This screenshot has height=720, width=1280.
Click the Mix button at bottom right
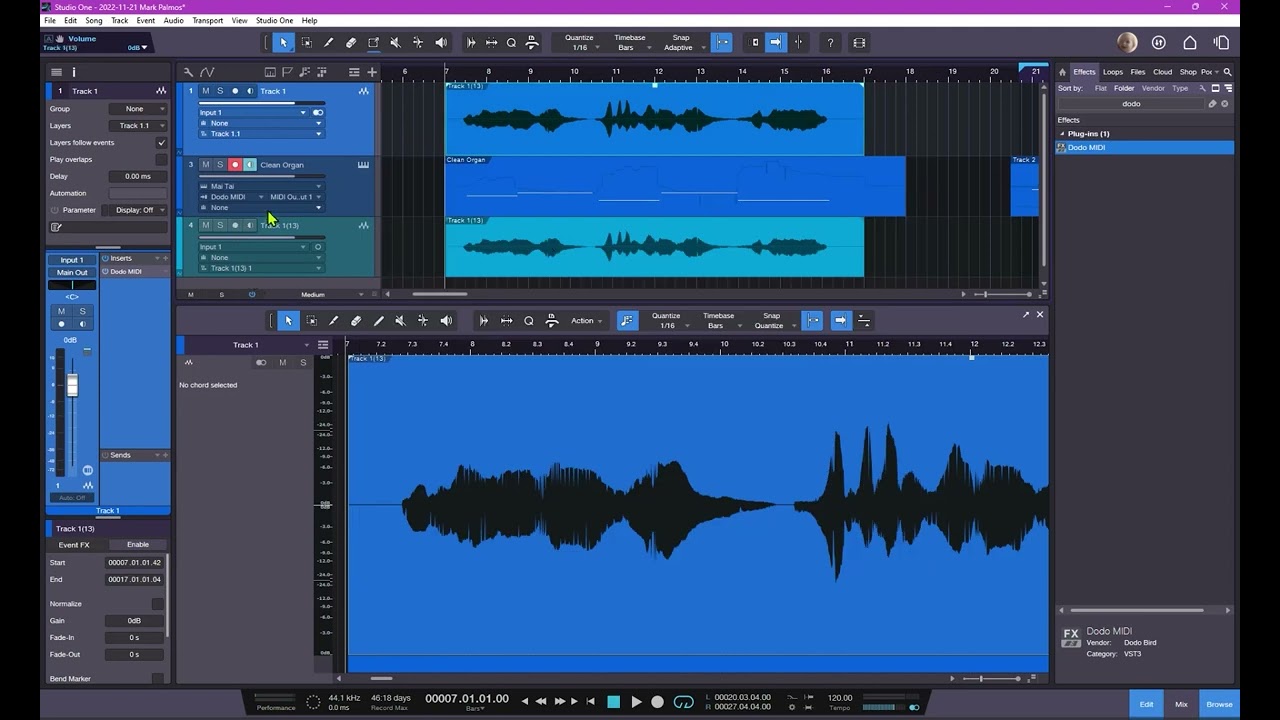[1181, 704]
